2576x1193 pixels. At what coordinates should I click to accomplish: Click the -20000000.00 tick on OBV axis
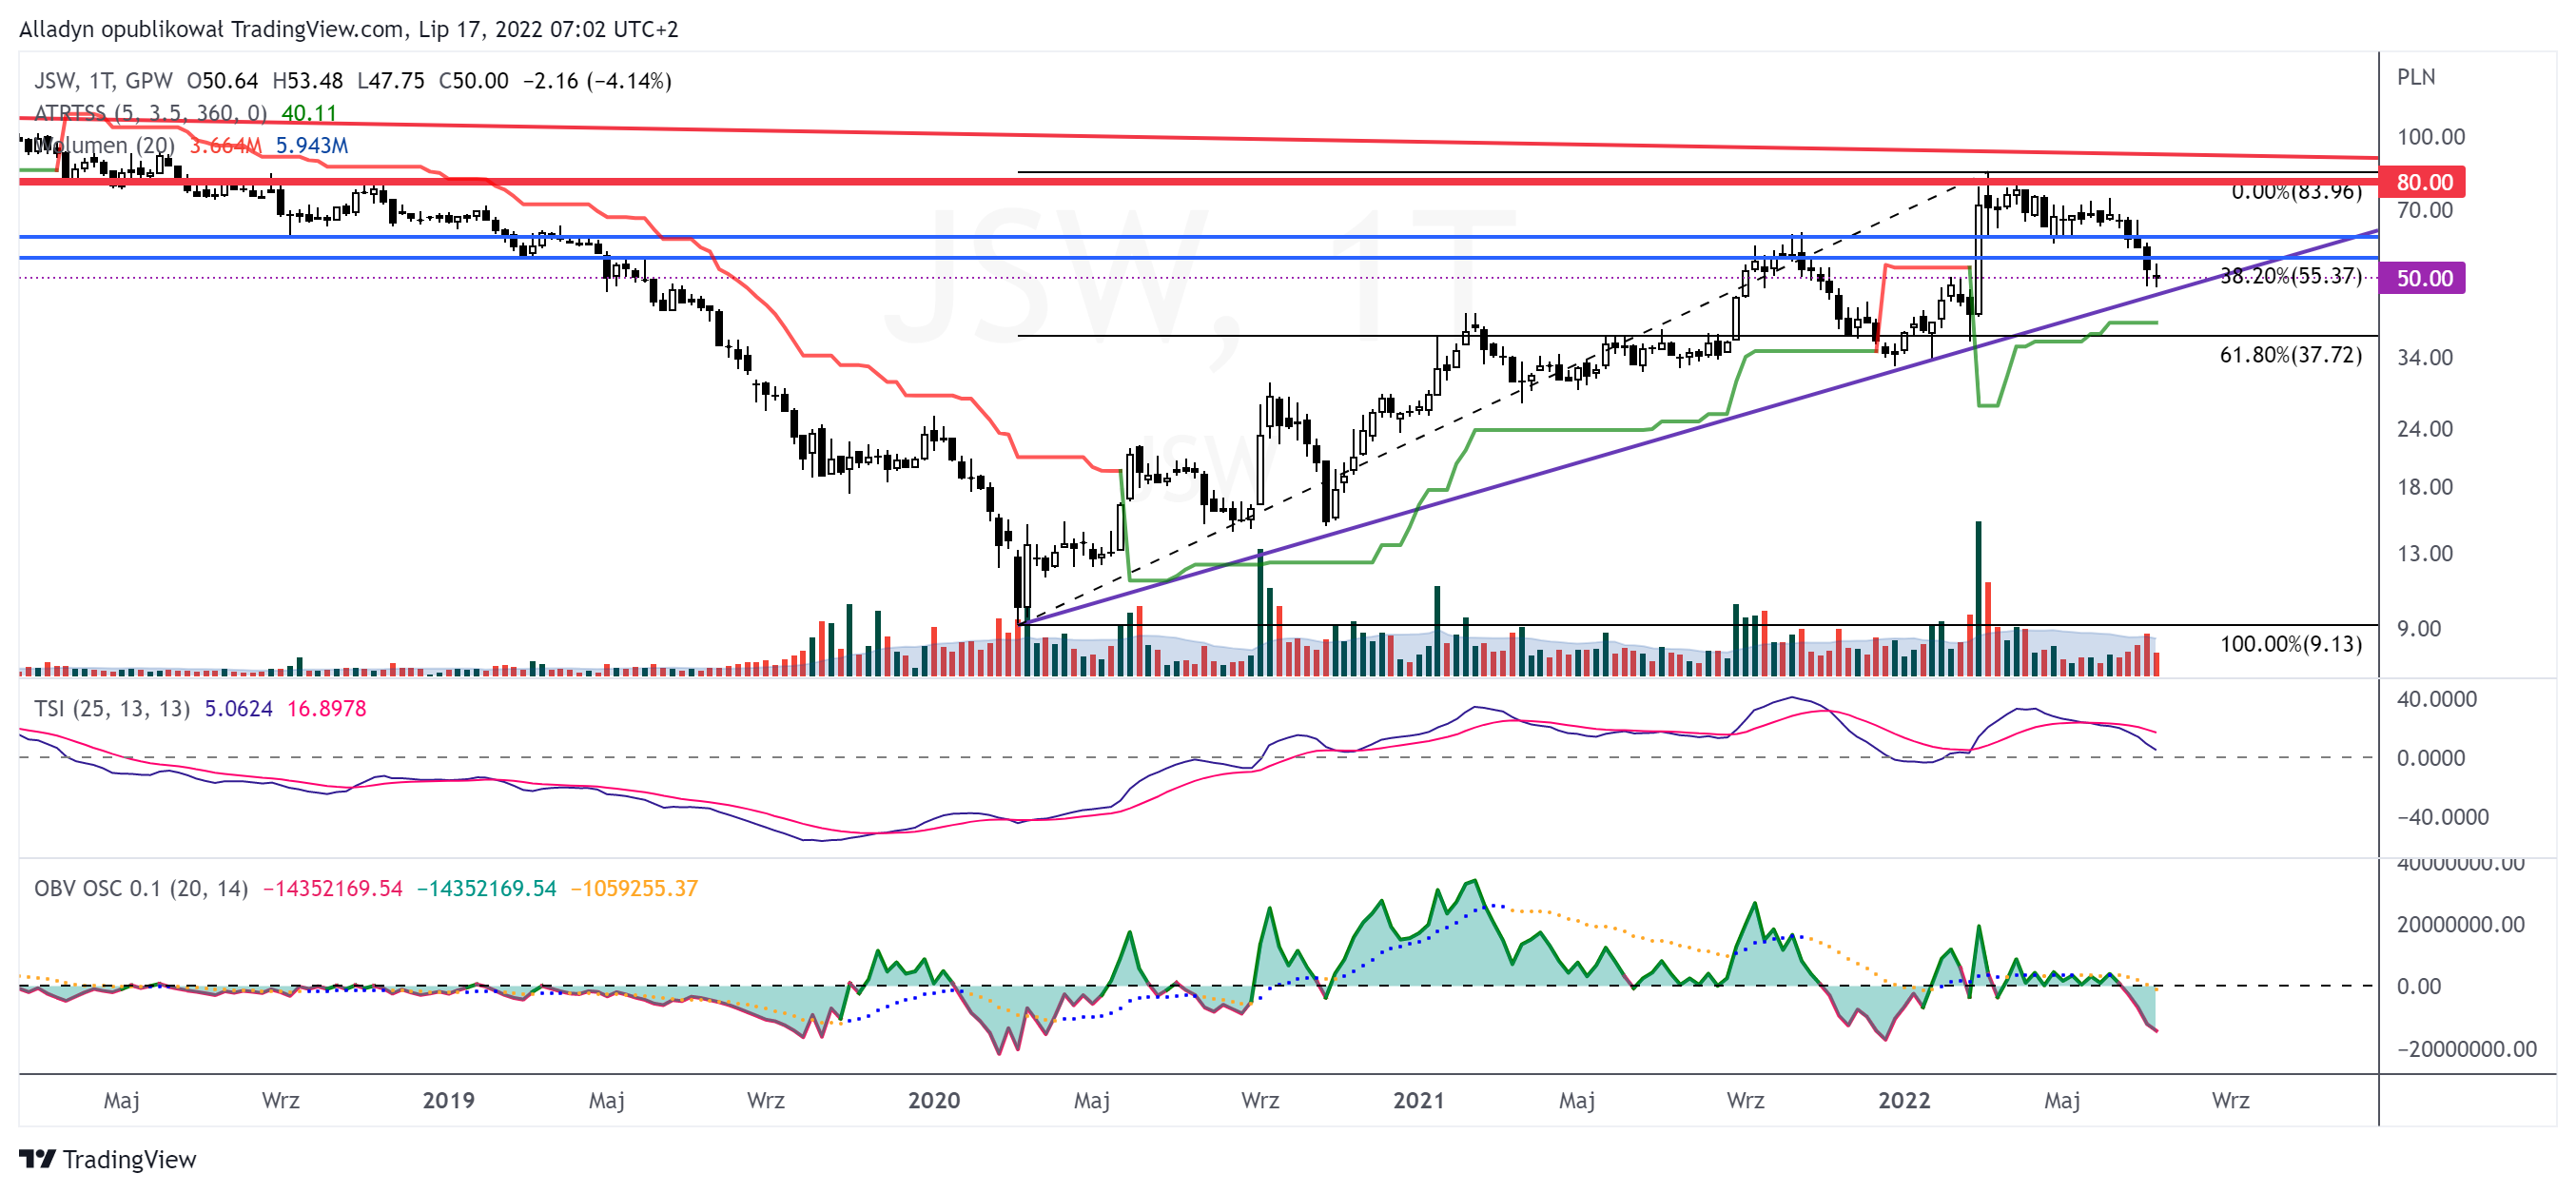click(2466, 1048)
